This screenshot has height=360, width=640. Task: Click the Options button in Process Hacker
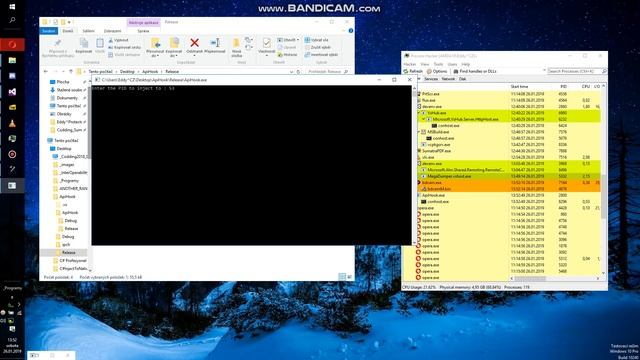[436, 71]
